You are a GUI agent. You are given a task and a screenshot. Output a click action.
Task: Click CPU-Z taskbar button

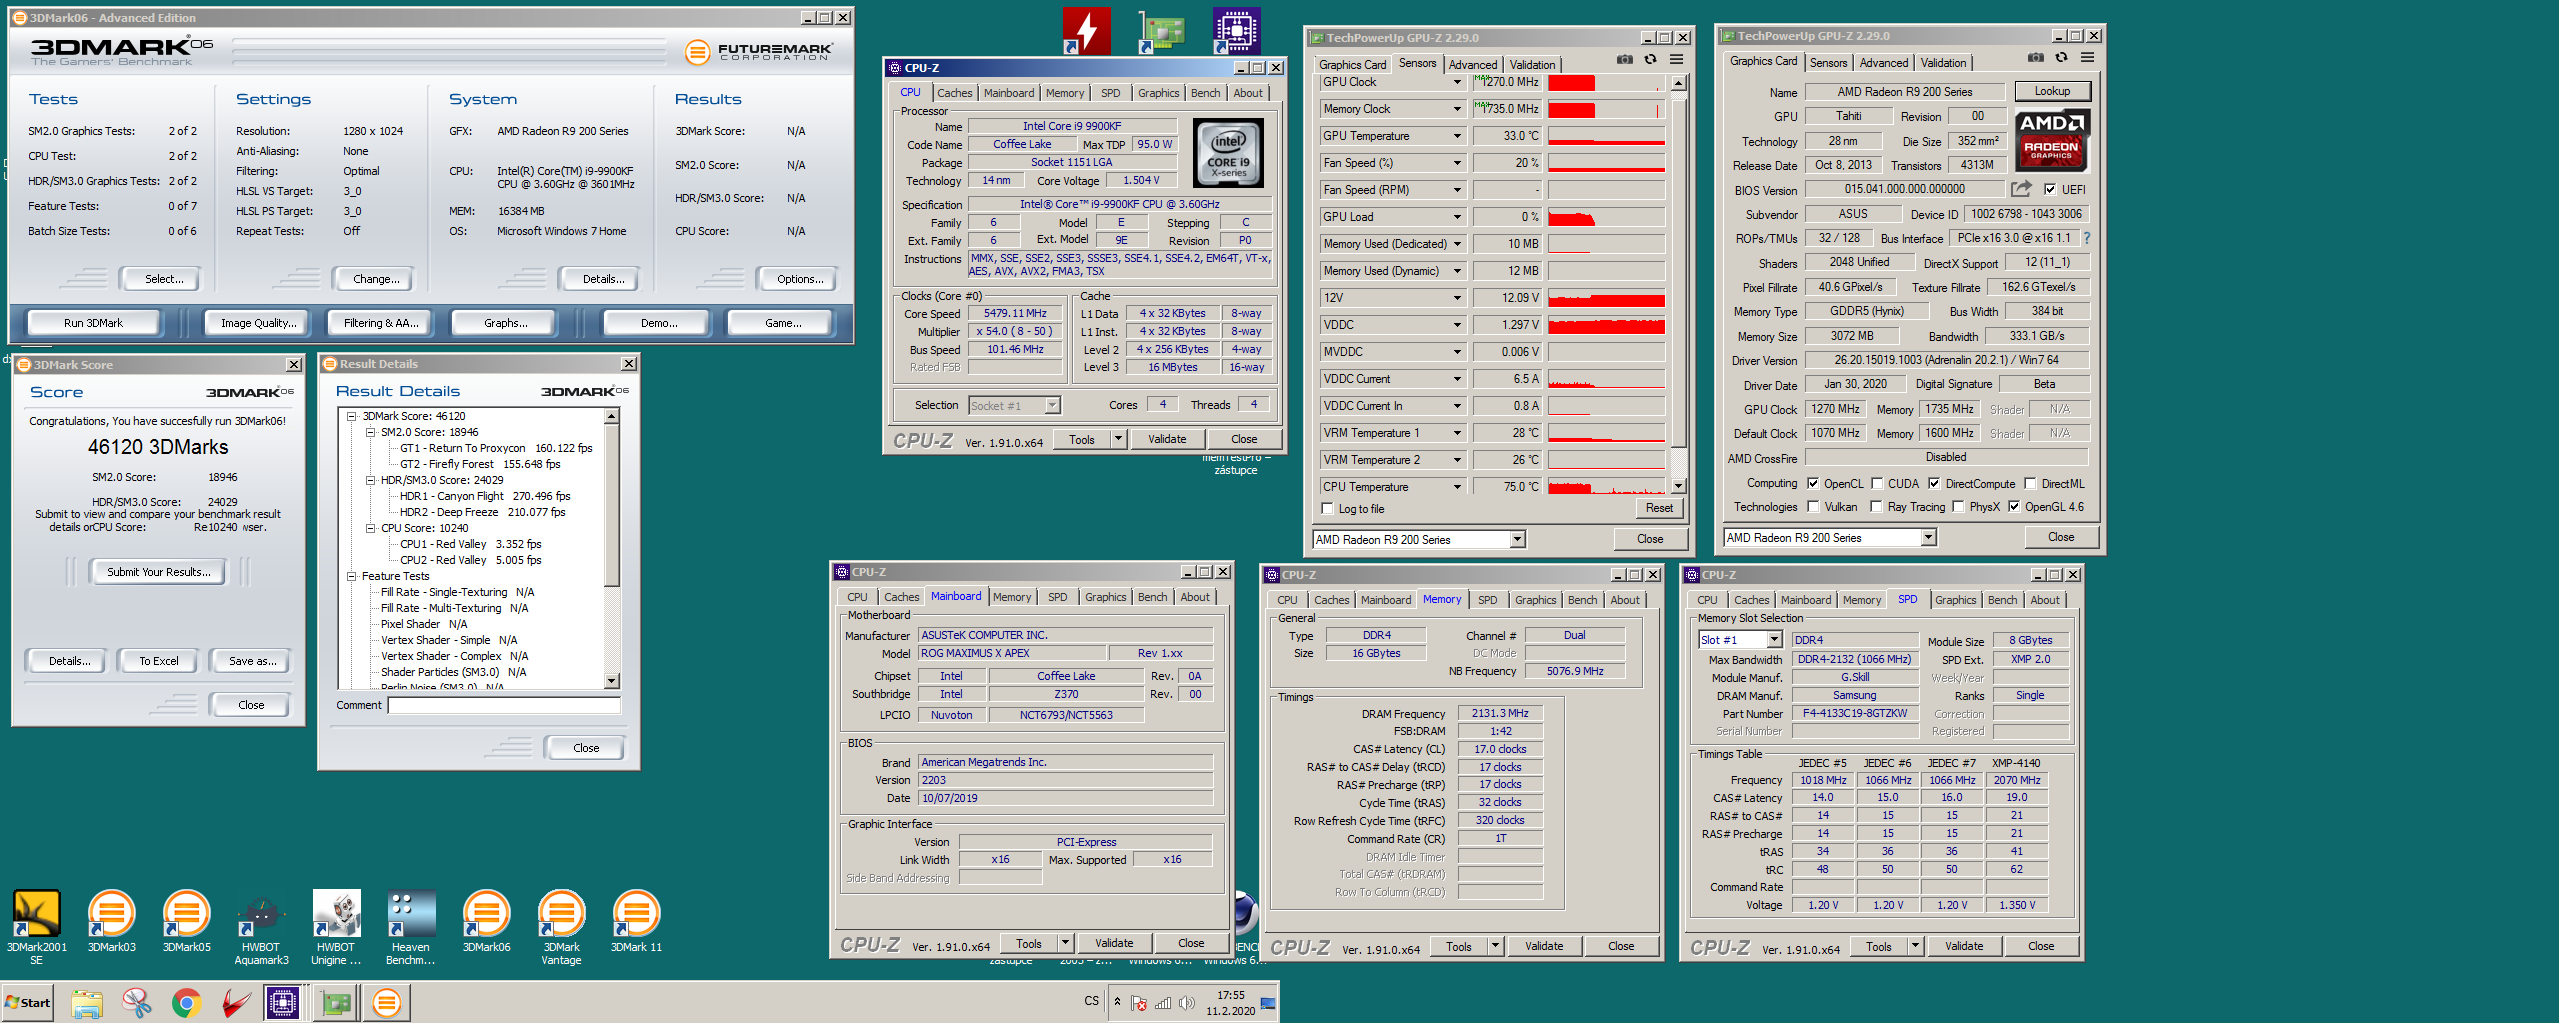(x=283, y=1002)
